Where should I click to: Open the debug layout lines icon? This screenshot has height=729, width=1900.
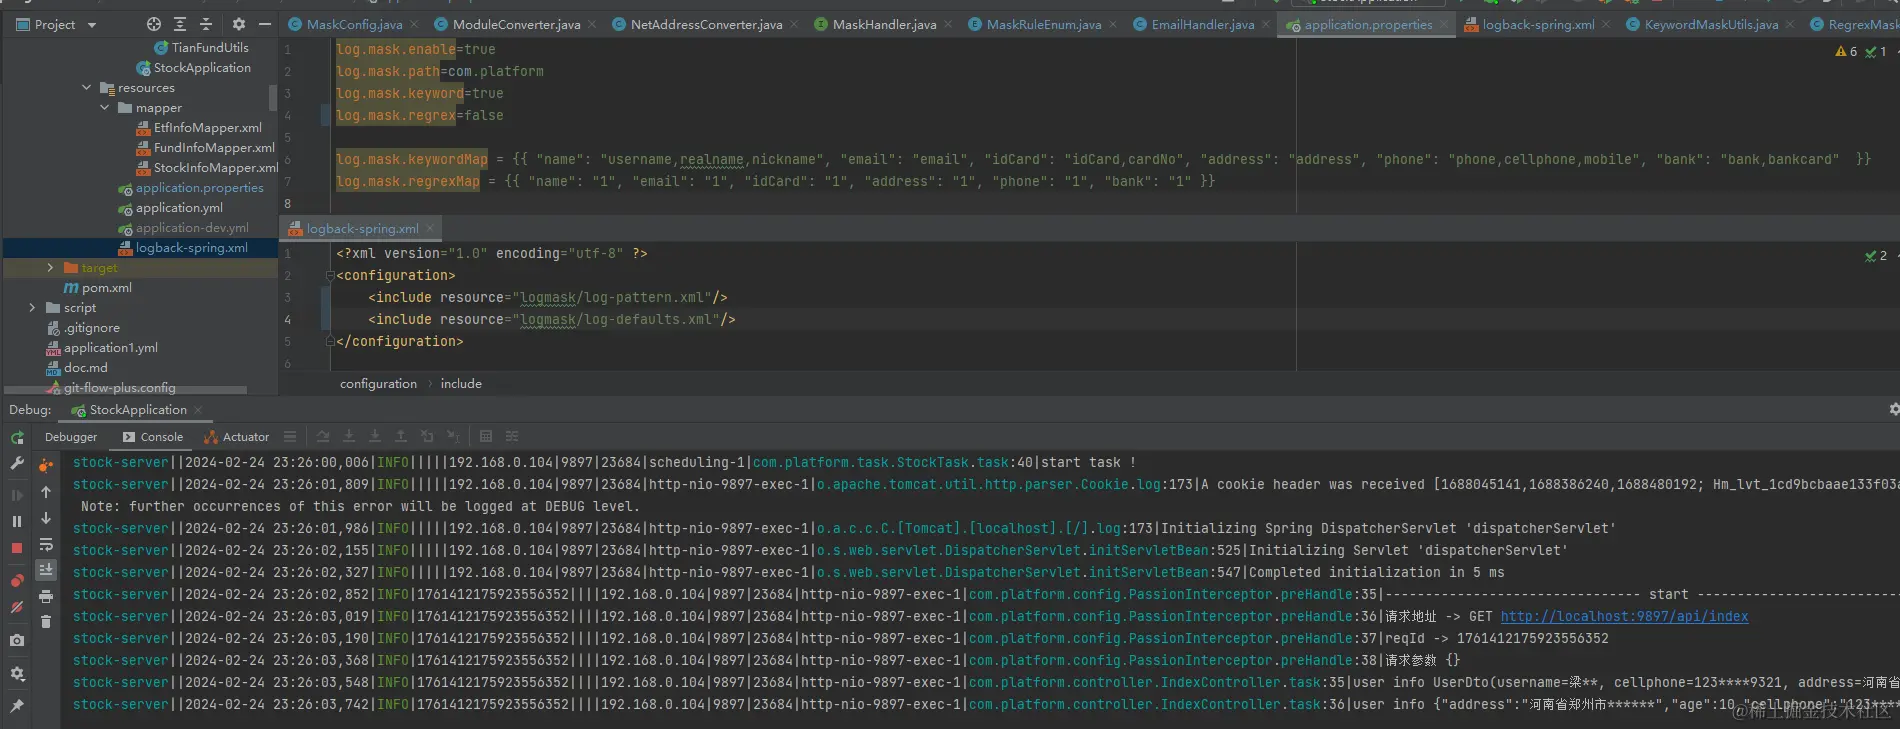point(290,436)
